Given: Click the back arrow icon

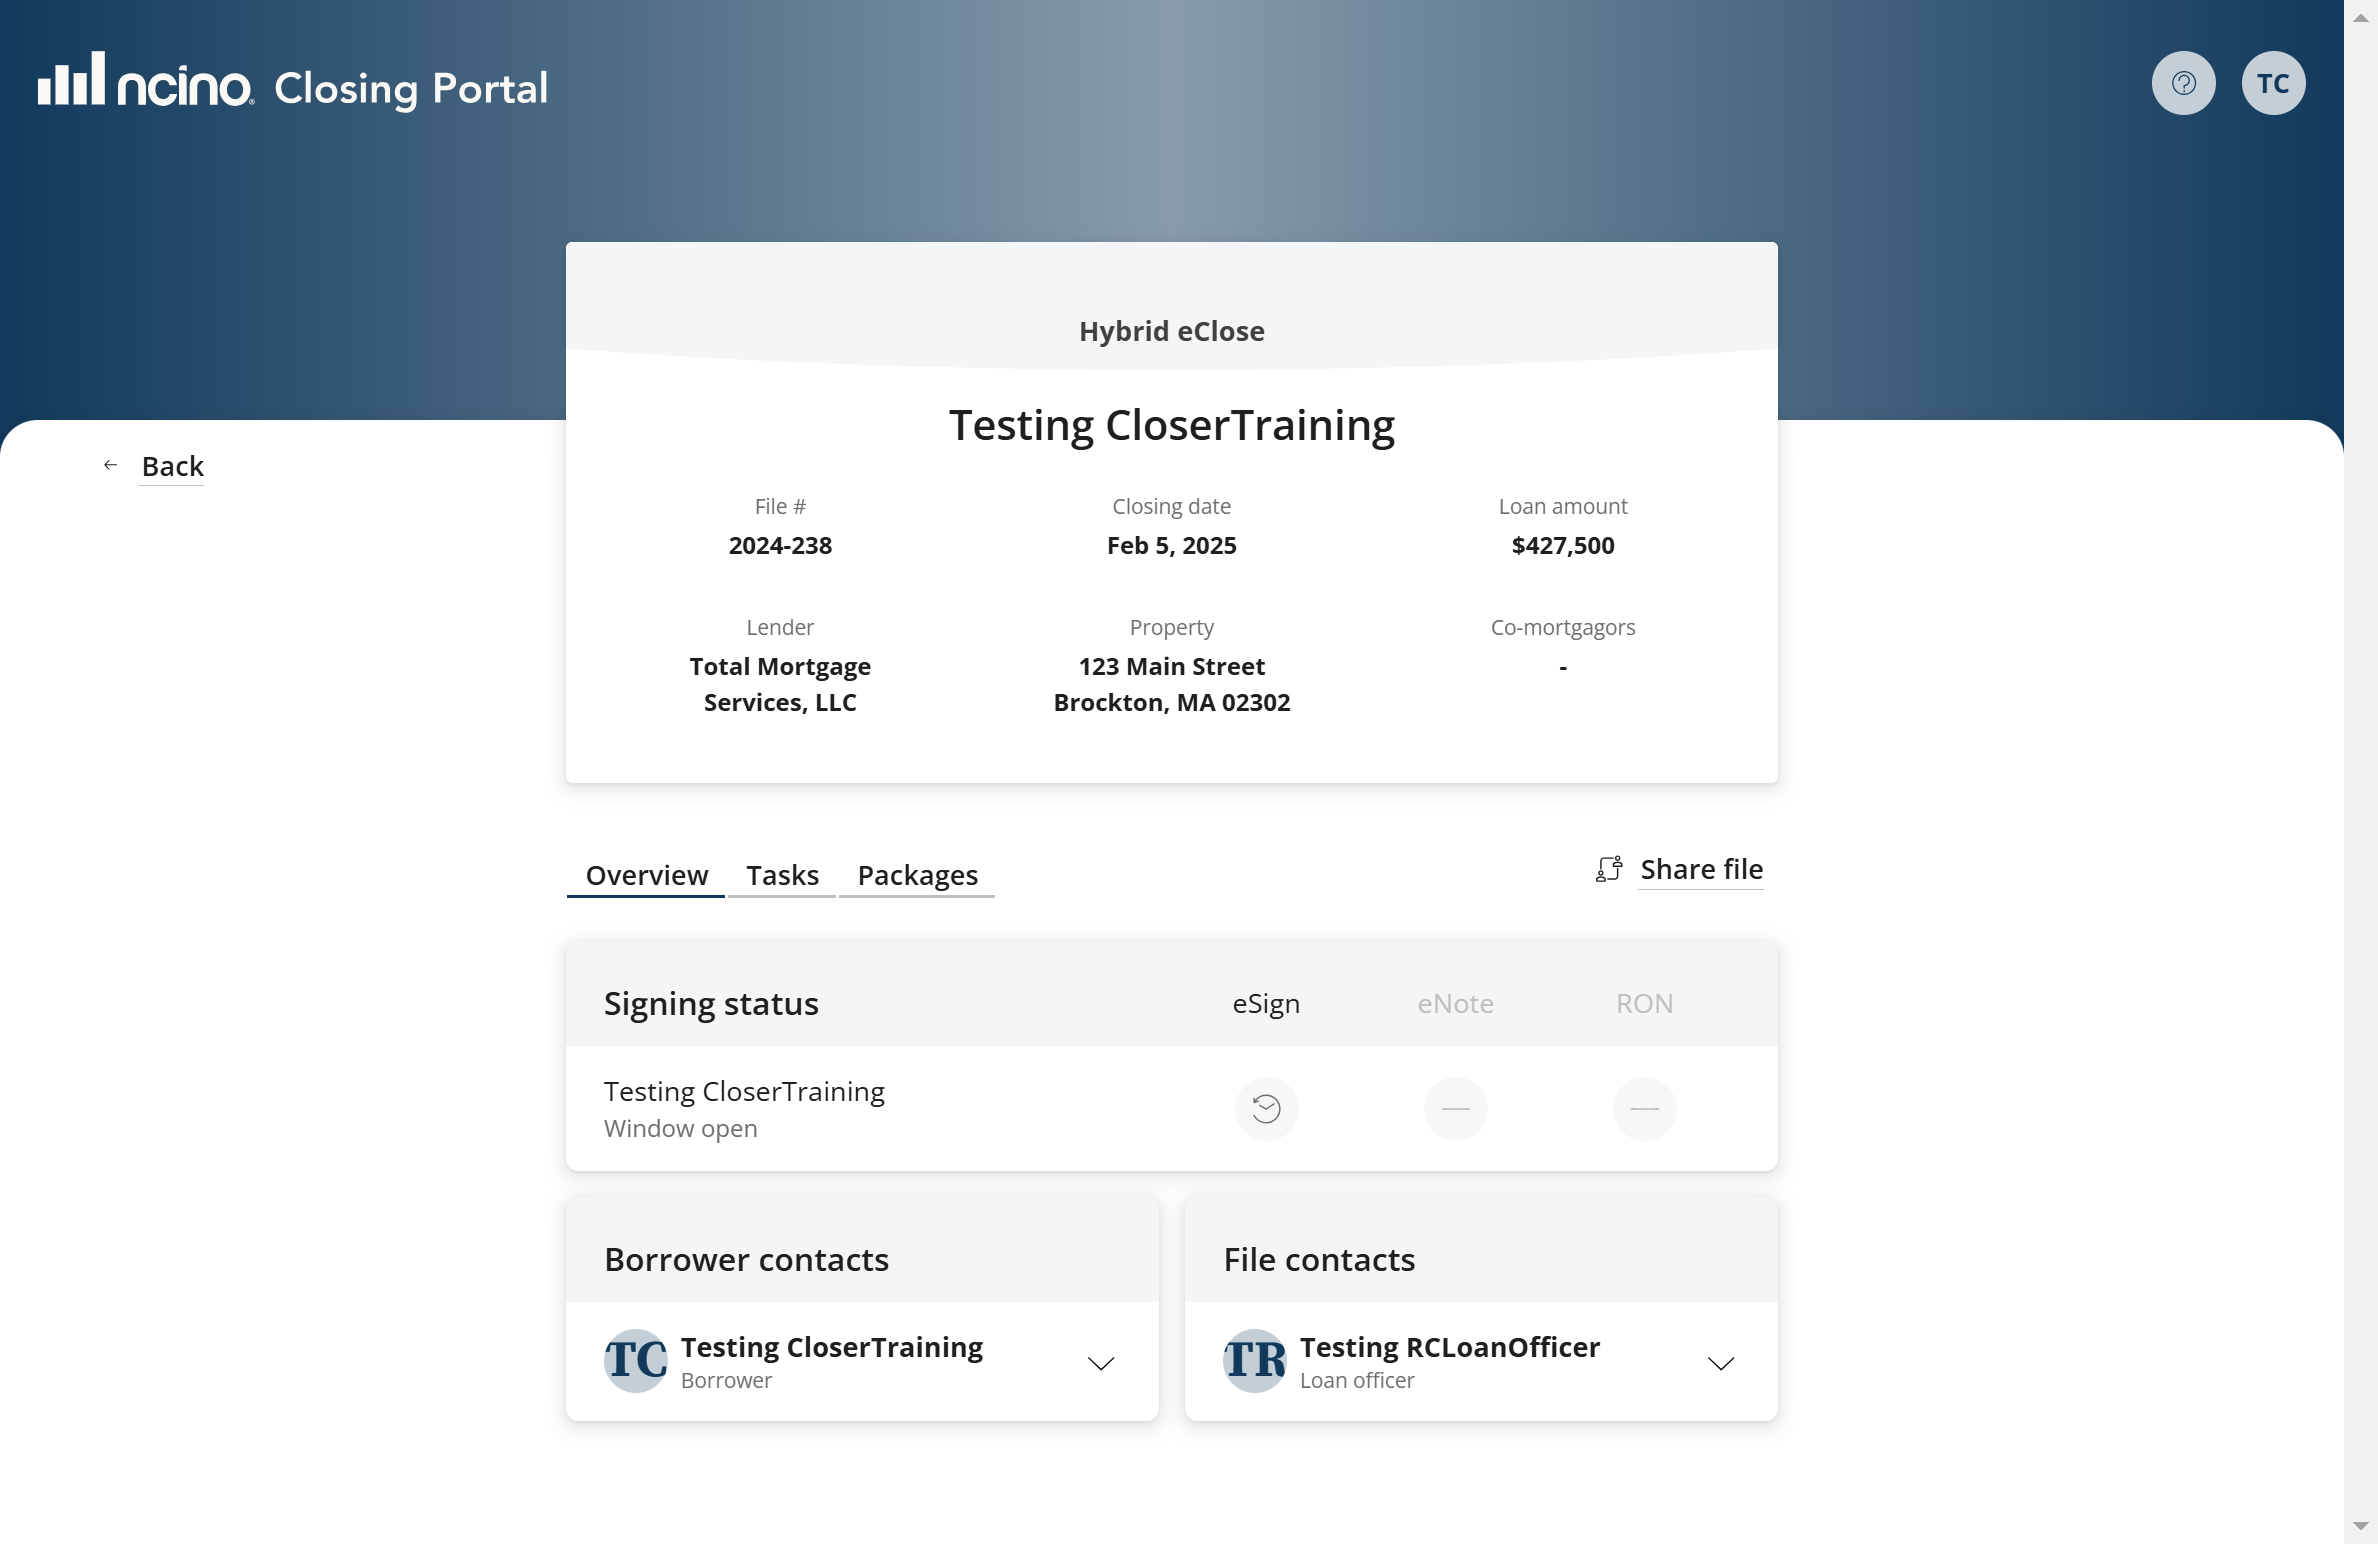Looking at the screenshot, I should (111, 465).
